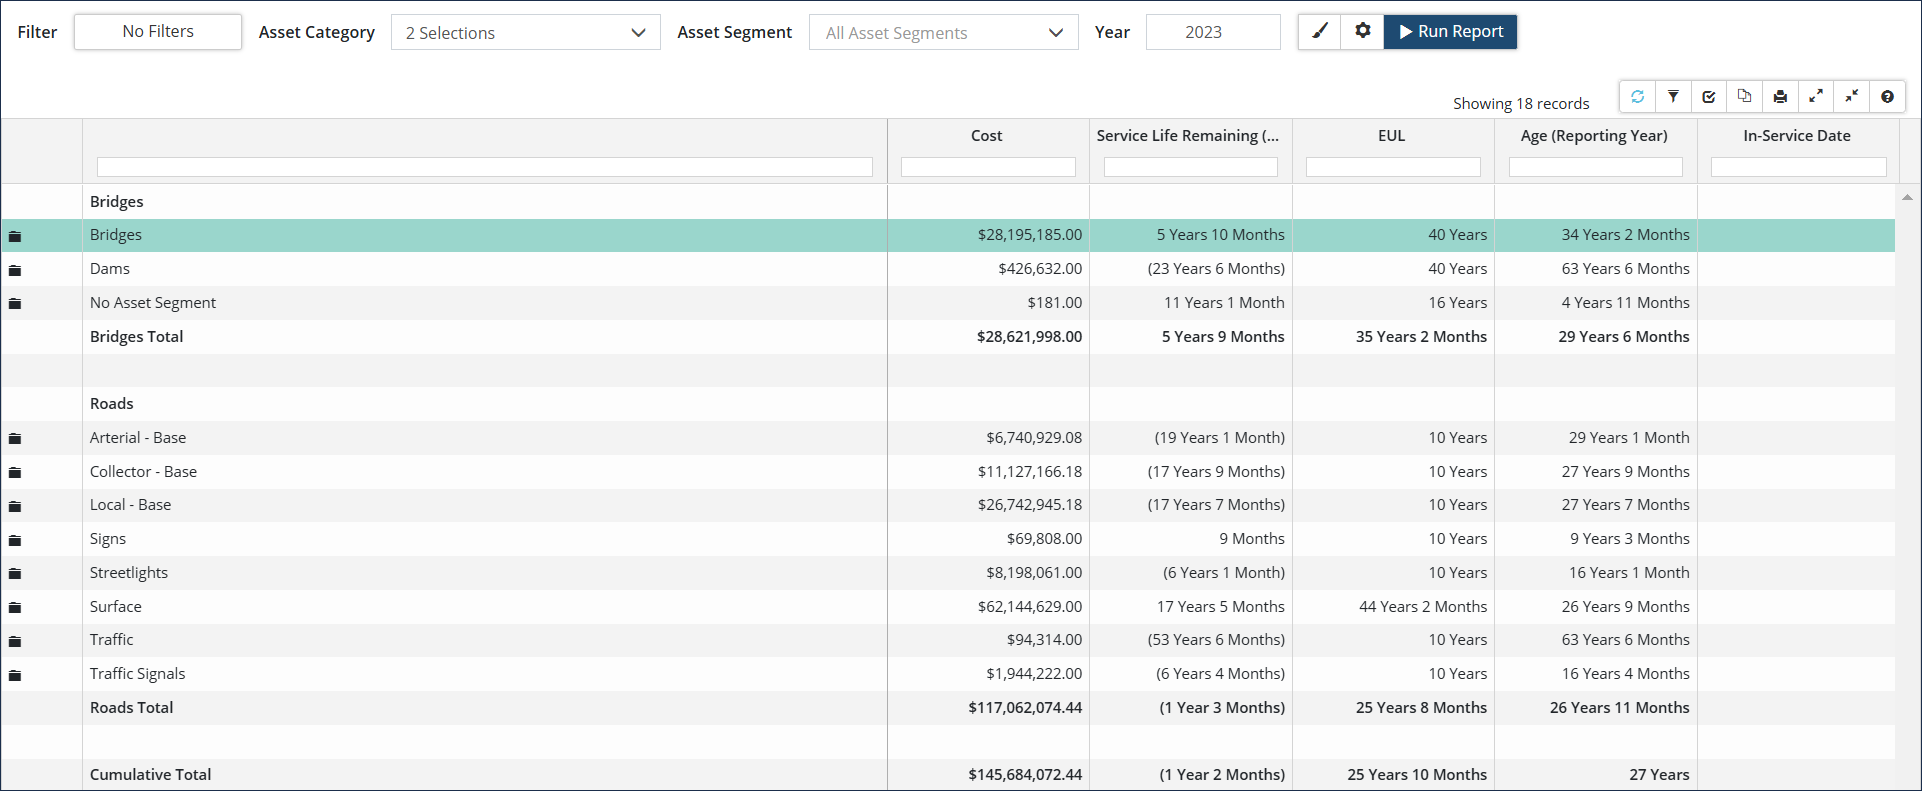Open help via the question mark icon
Image resolution: width=1922 pixels, height=791 pixels.
[x=1887, y=97]
